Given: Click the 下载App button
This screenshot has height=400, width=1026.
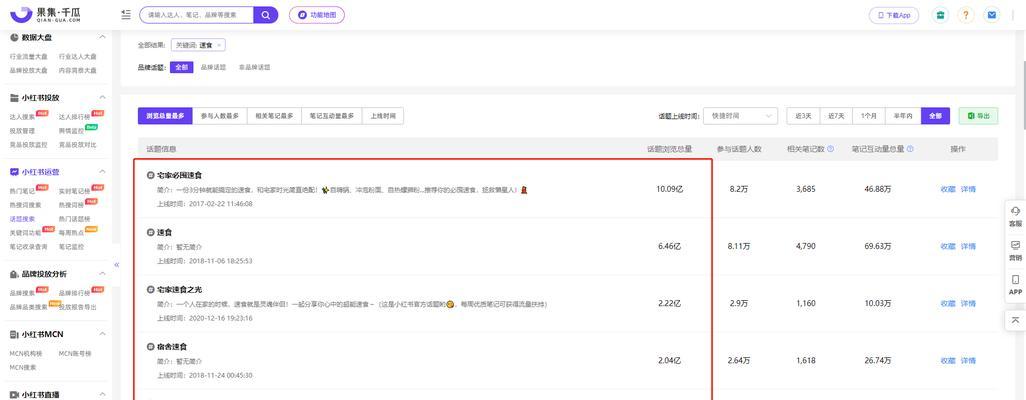Looking at the screenshot, I should (x=894, y=15).
